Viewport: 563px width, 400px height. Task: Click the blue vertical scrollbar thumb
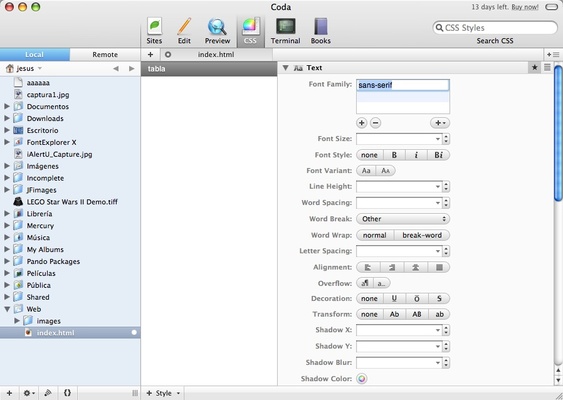click(x=558, y=133)
